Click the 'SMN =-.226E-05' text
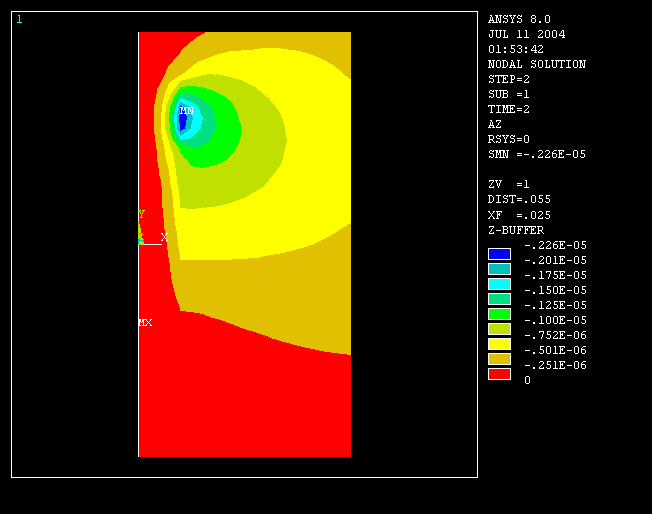Viewport: 652px width, 514px height. tap(537, 154)
